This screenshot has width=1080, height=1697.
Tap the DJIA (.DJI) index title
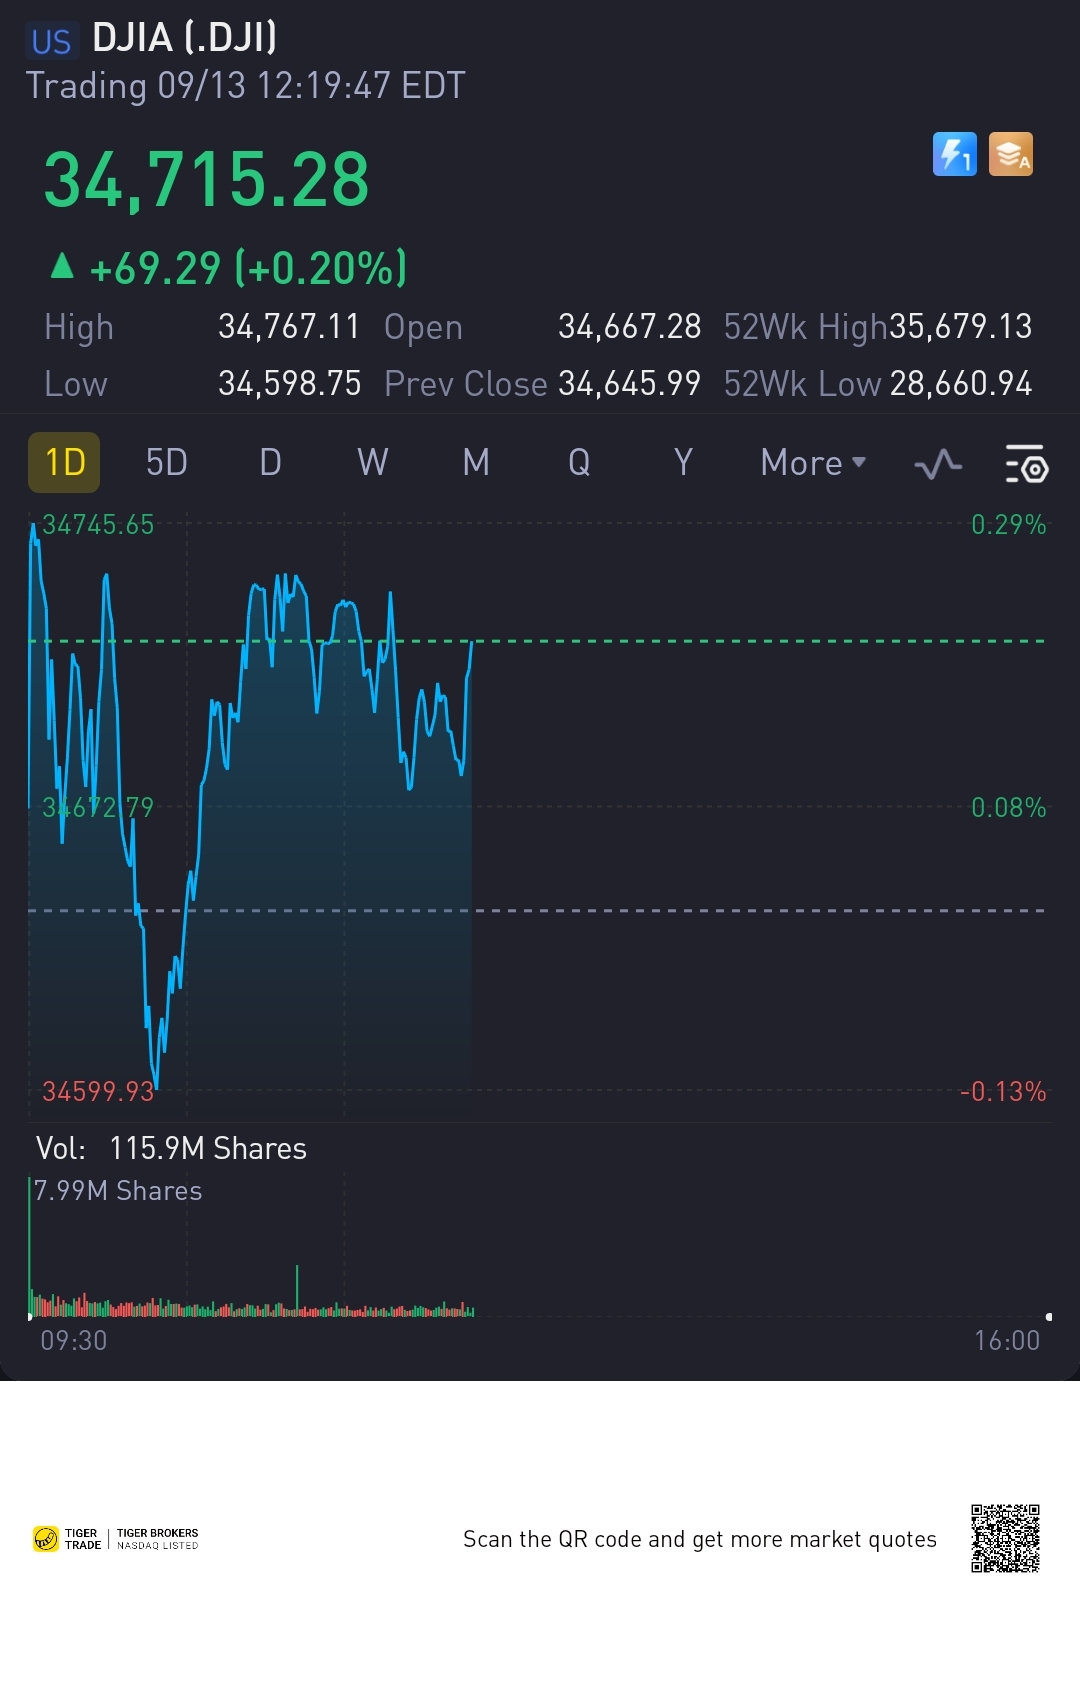coord(184,38)
